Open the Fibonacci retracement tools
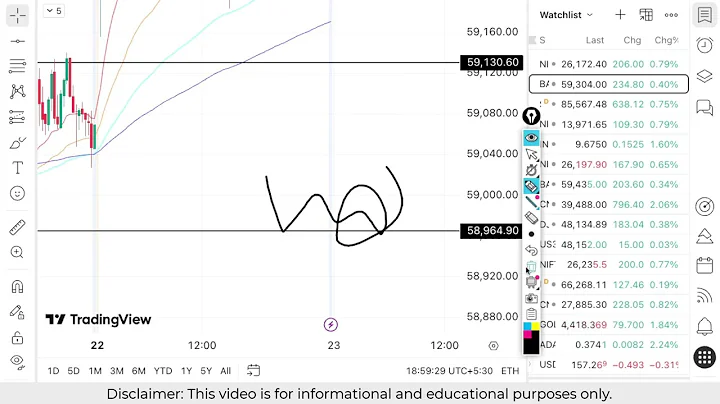The height and width of the screenshot is (404, 720). coord(17,66)
